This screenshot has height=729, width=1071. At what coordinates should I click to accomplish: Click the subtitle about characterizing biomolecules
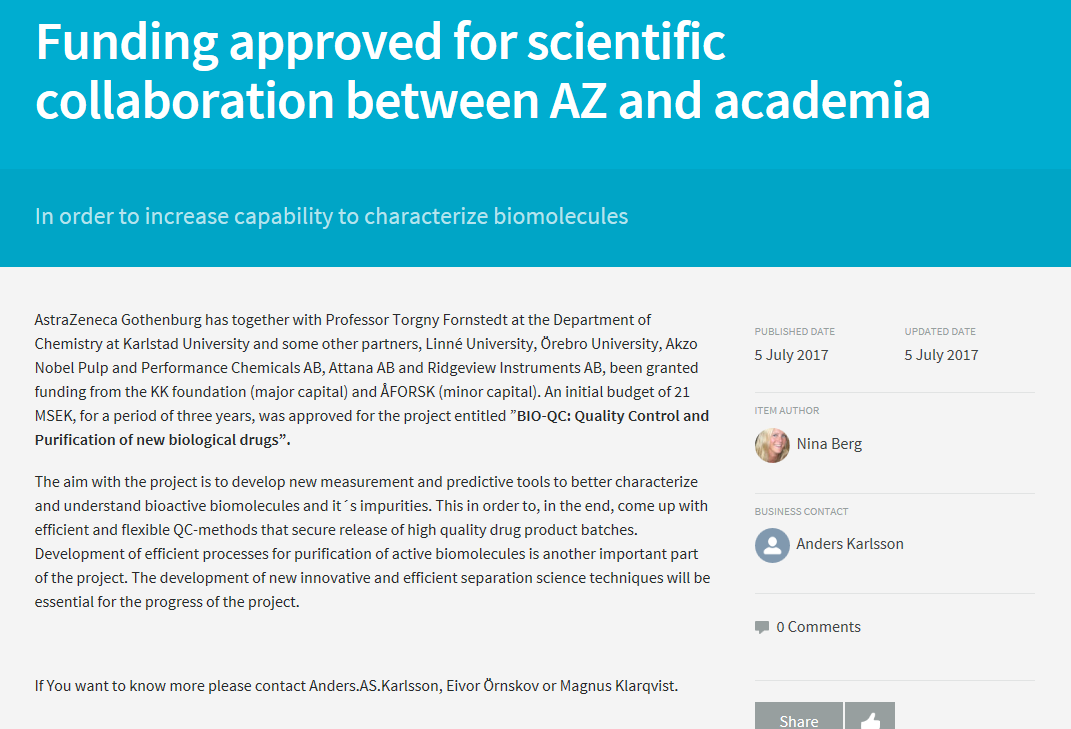(x=331, y=216)
